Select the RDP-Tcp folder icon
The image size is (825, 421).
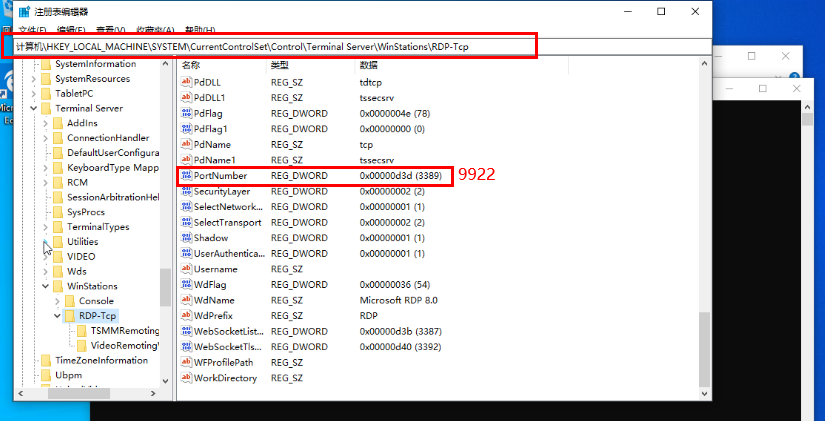pos(70,316)
